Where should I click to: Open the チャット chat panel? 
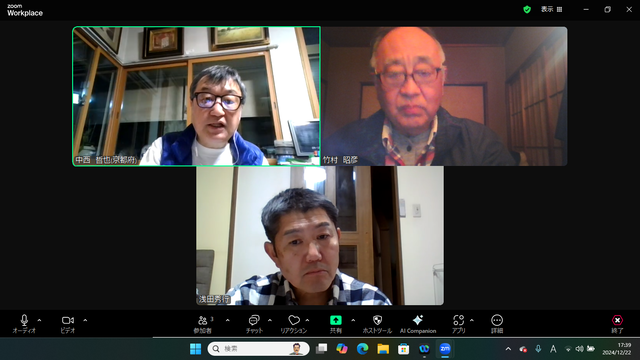click(254, 324)
